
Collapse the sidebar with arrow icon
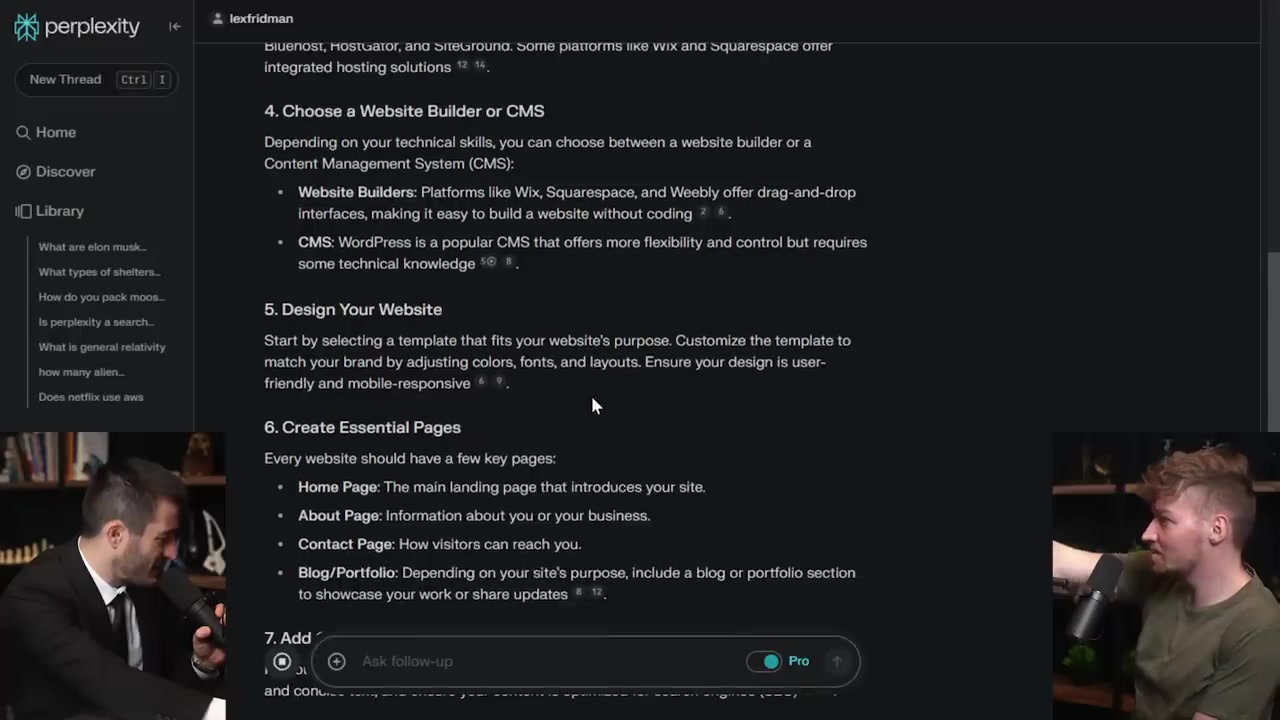tap(175, 27)
